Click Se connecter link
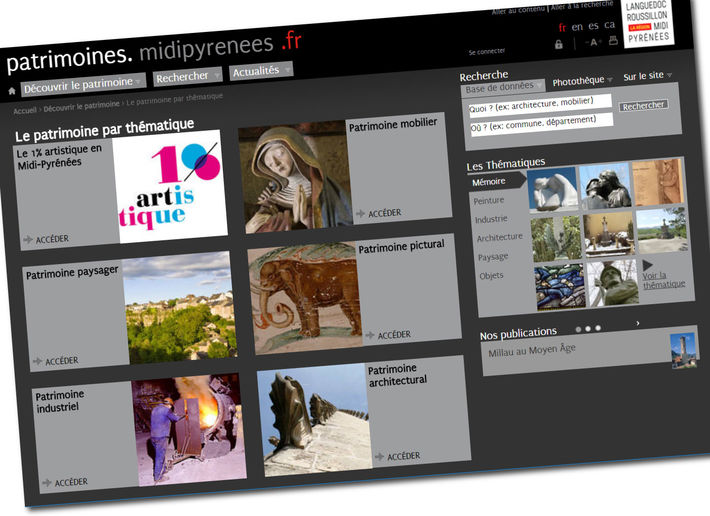The image size is (710, 516). tap(487, 52)
